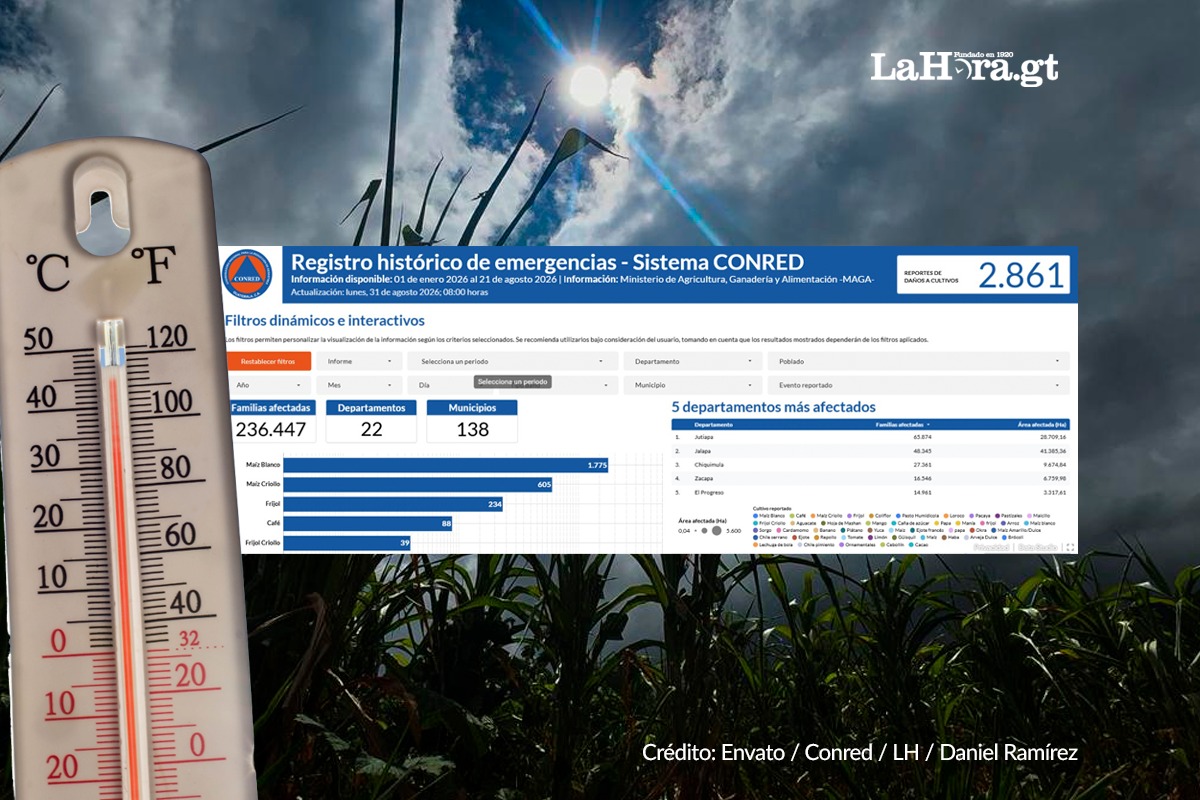Click the Restablecer filtros button
This screenshot has height=800, width=1200.
pyautogui.click(x=268, y=361)
